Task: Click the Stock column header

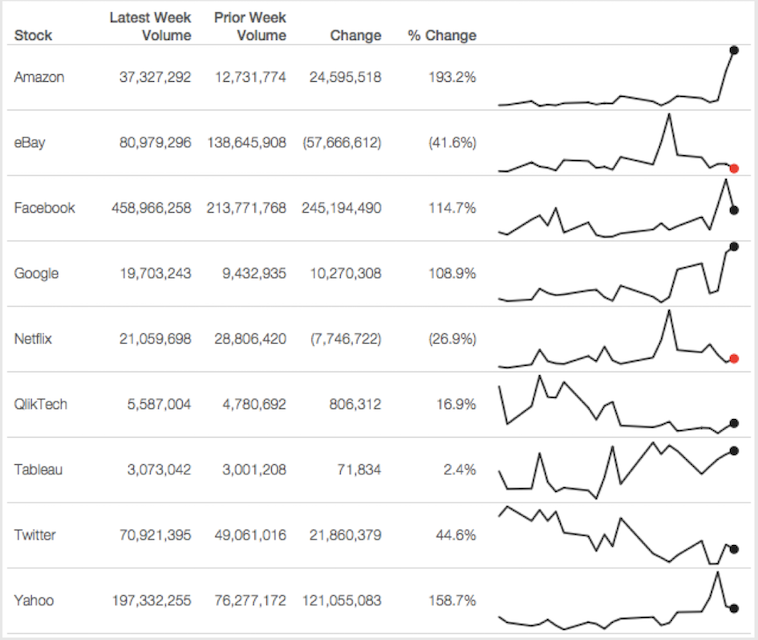Action: (x=33, y=35)
